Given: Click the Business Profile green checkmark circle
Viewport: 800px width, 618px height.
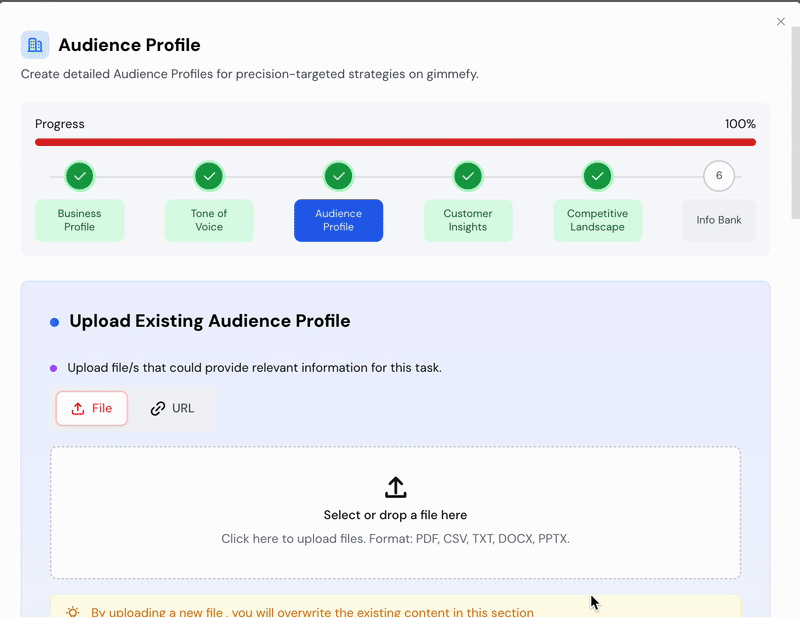Looking at the screenshot, I should [80, 177].
